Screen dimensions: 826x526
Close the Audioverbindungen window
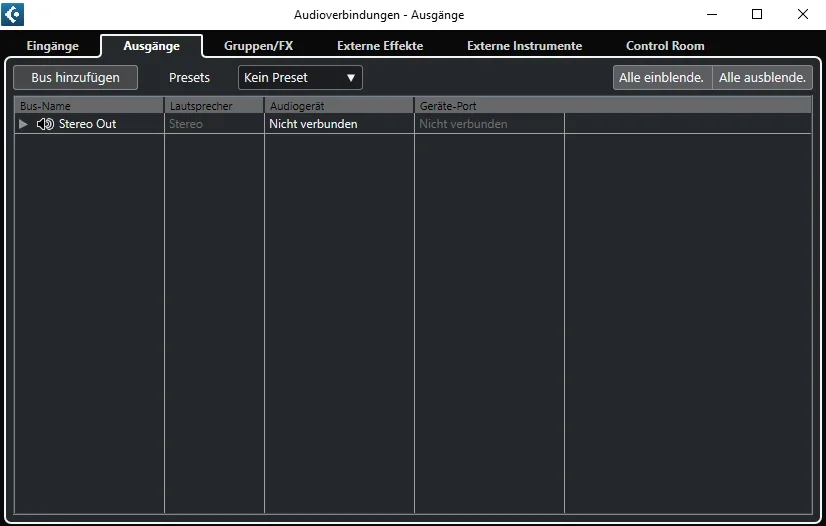click(803, 14)
